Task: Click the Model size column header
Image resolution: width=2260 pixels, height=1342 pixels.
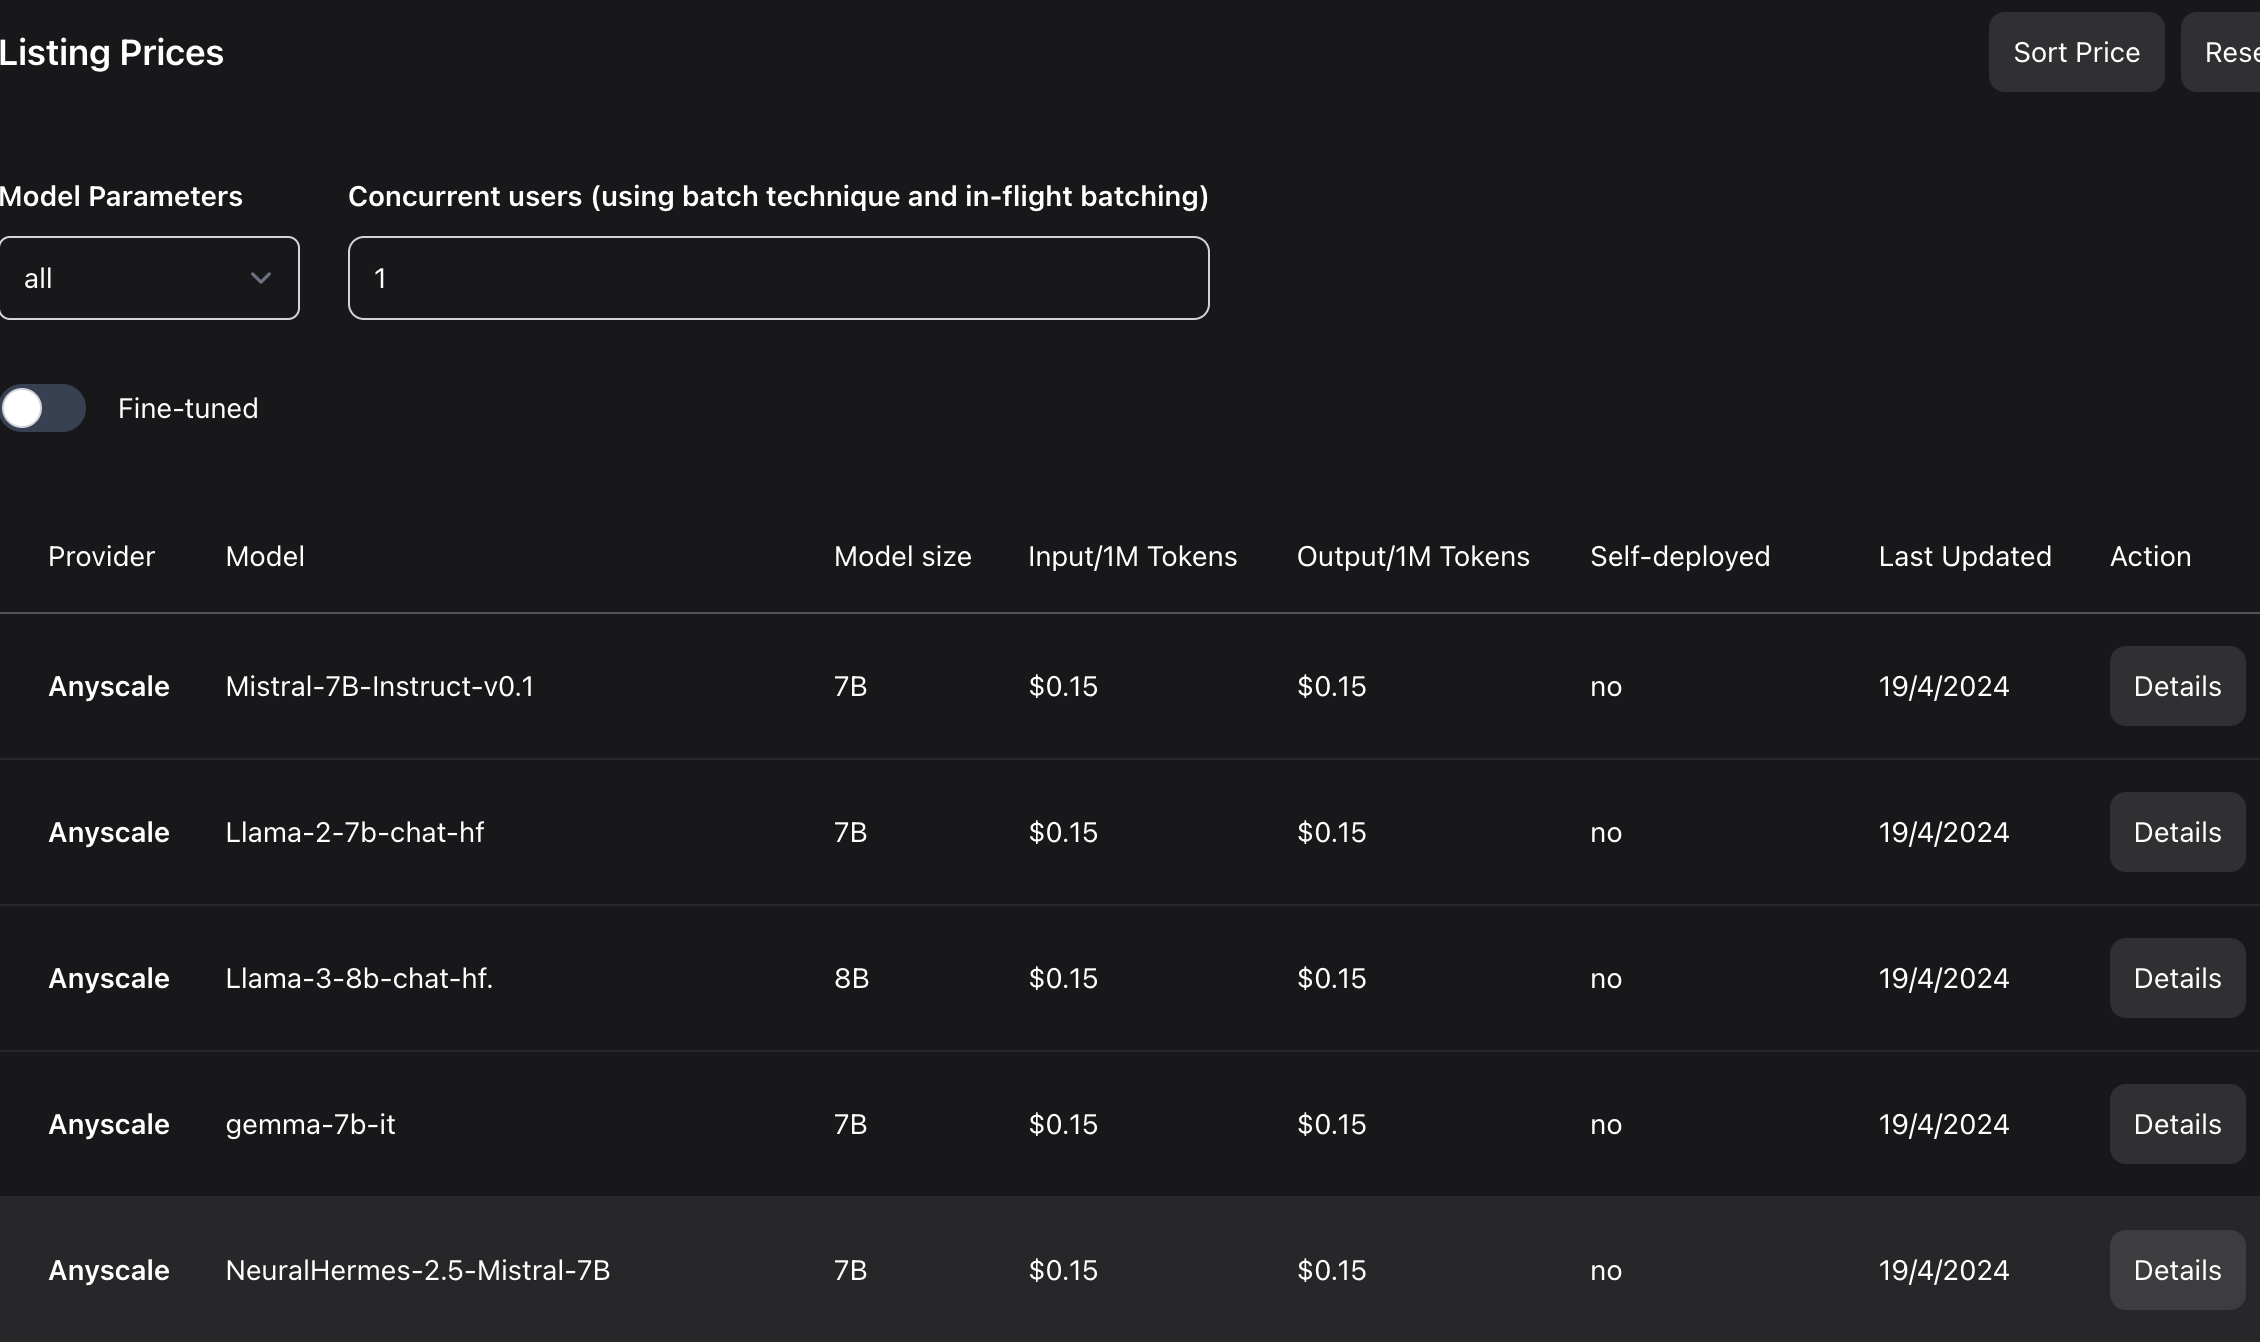Action: (x=902, y=556)
